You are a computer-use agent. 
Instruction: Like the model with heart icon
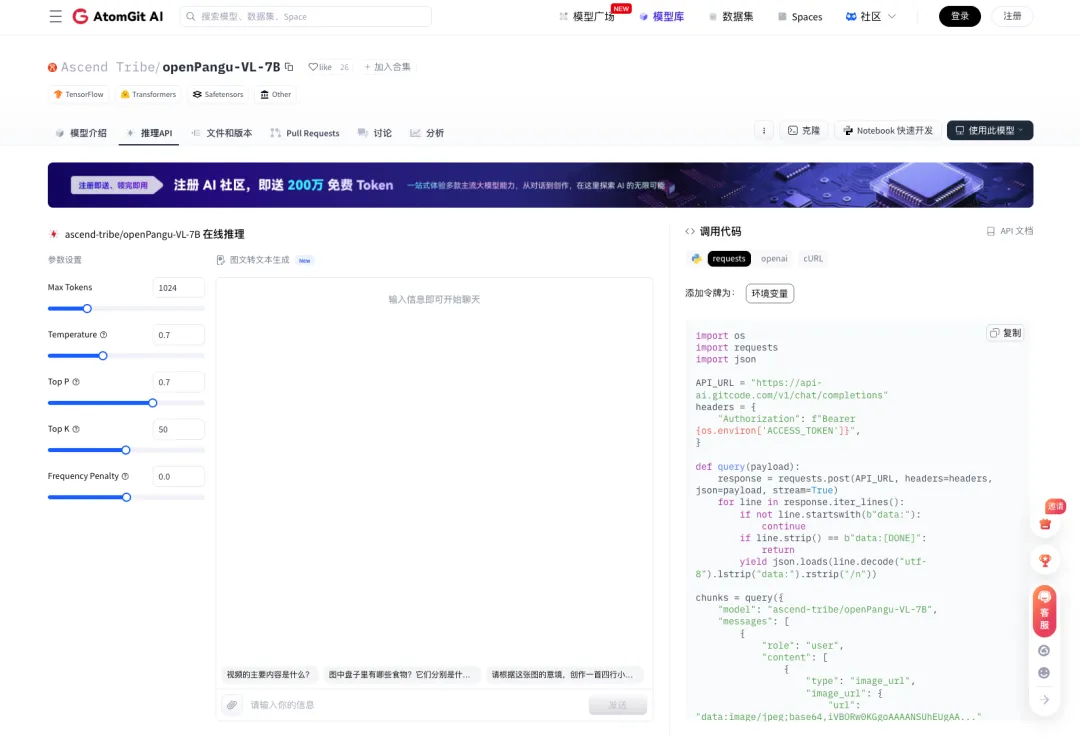(320, 67)
